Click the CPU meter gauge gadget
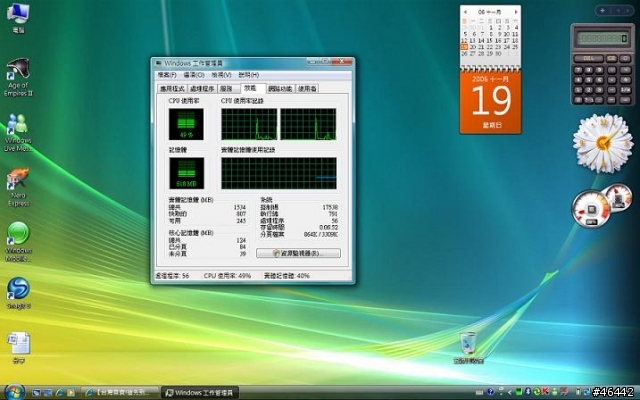Viewport: 640px width, 400px height. pyautogui.click(x=591, y=209)
